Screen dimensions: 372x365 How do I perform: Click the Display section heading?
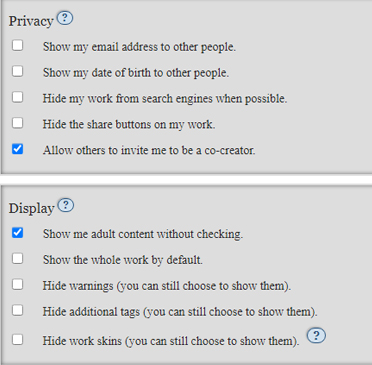[x=32, y=209]
